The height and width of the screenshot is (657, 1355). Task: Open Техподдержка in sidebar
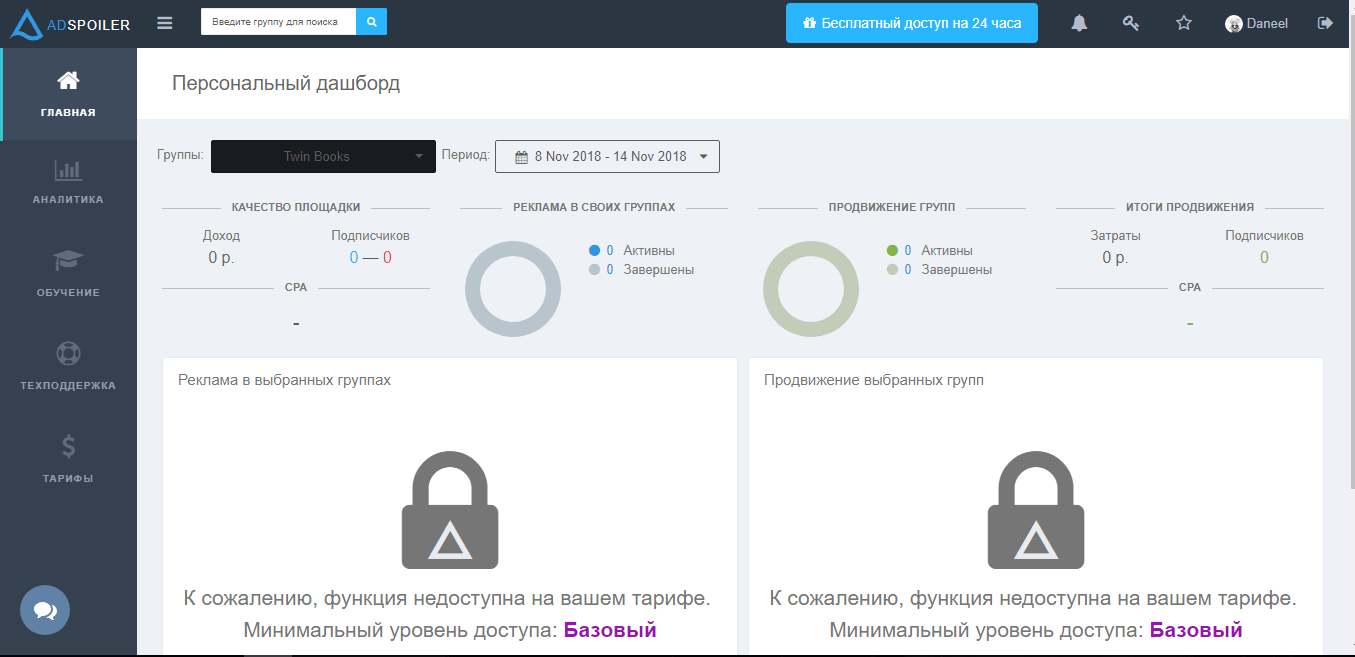(x=68, y=367)
